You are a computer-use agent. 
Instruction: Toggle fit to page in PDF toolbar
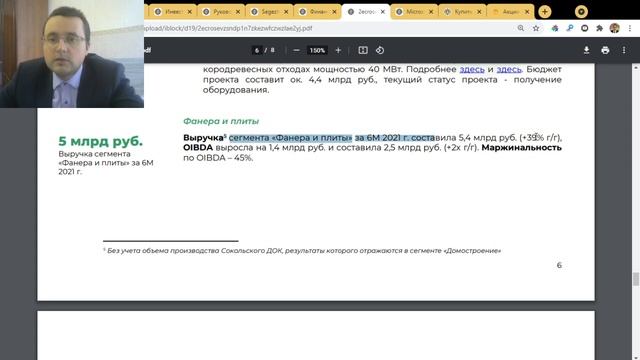363,50
